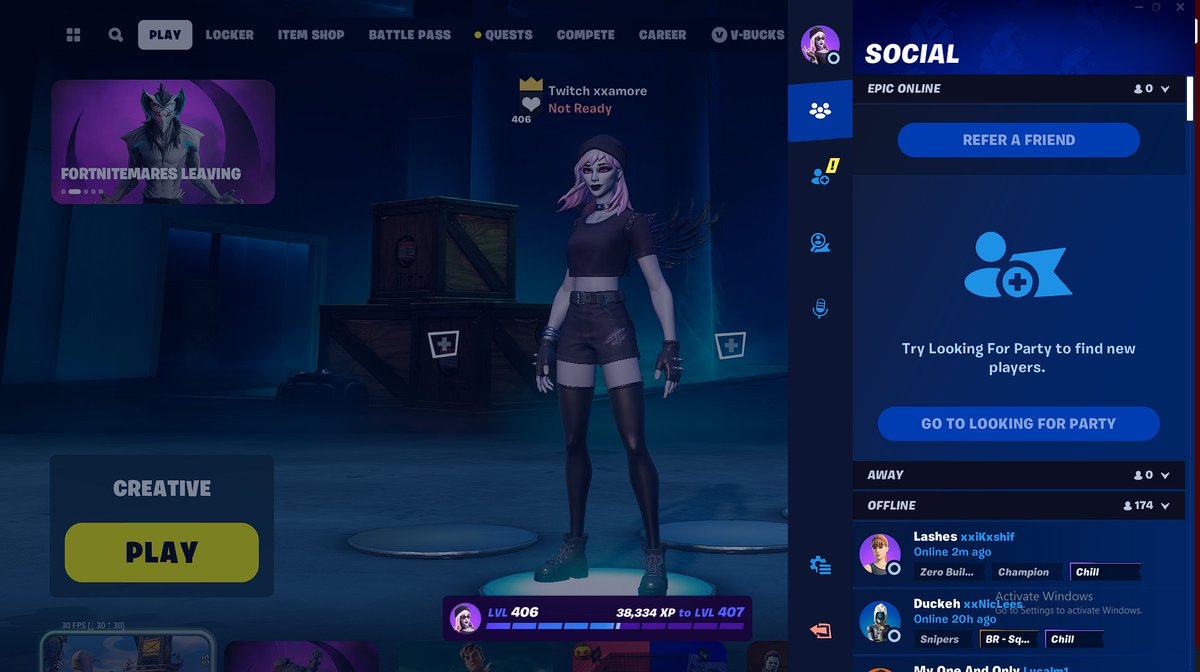This screenshot has height=672, width=1200.
Task: Select first island thumbnail at bottom
Action: [x=127, y=652]
